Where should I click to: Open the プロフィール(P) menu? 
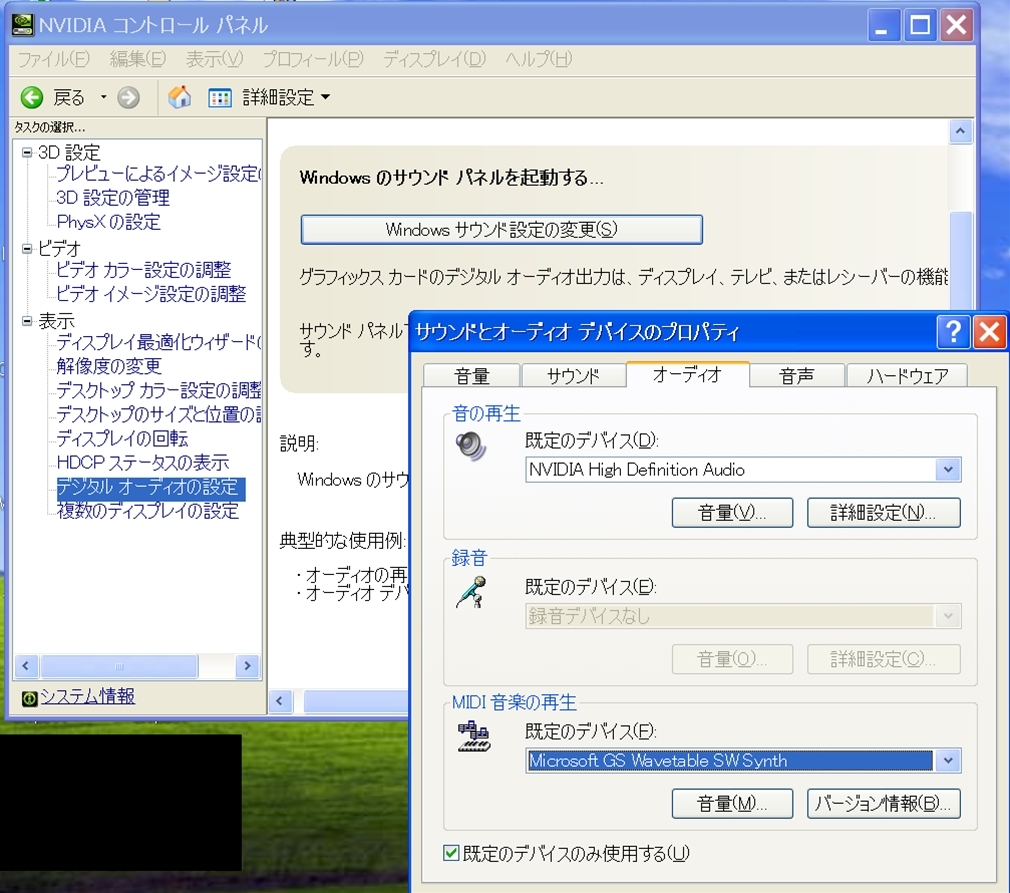click(313, 59)
